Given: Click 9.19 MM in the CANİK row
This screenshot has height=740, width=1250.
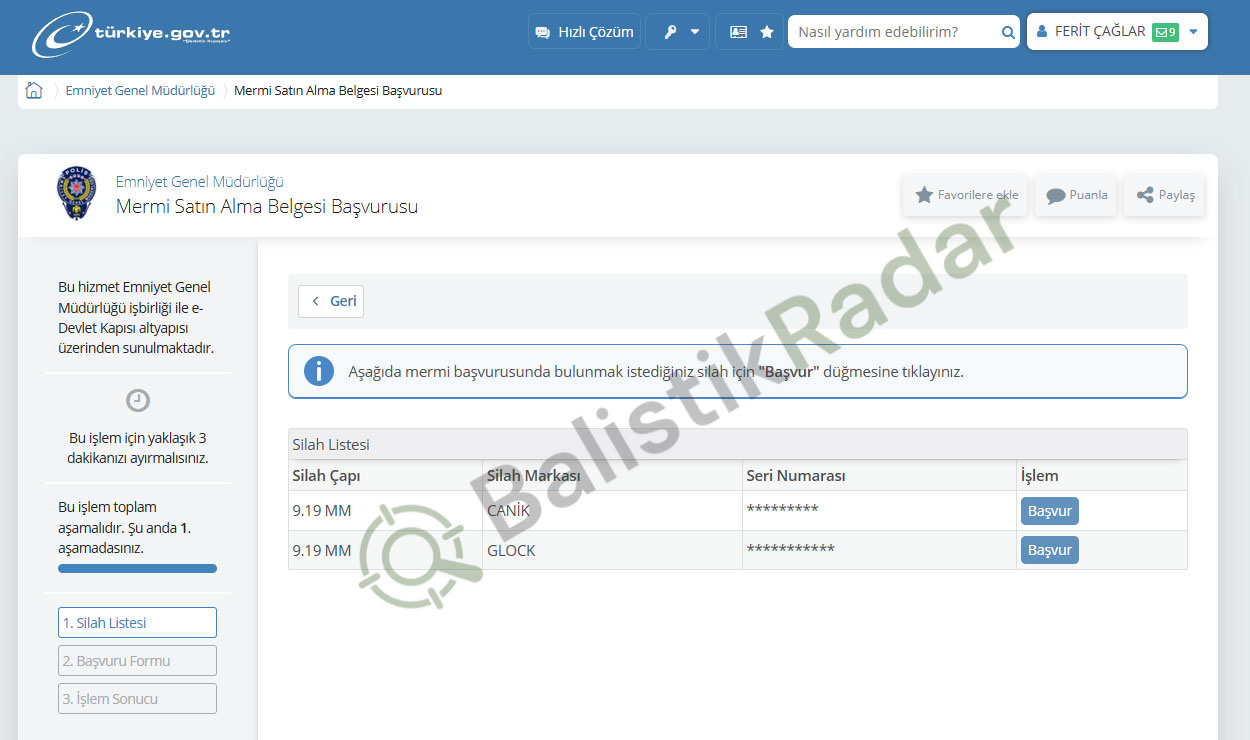Looking at the screenshot, I should (322, 511).
